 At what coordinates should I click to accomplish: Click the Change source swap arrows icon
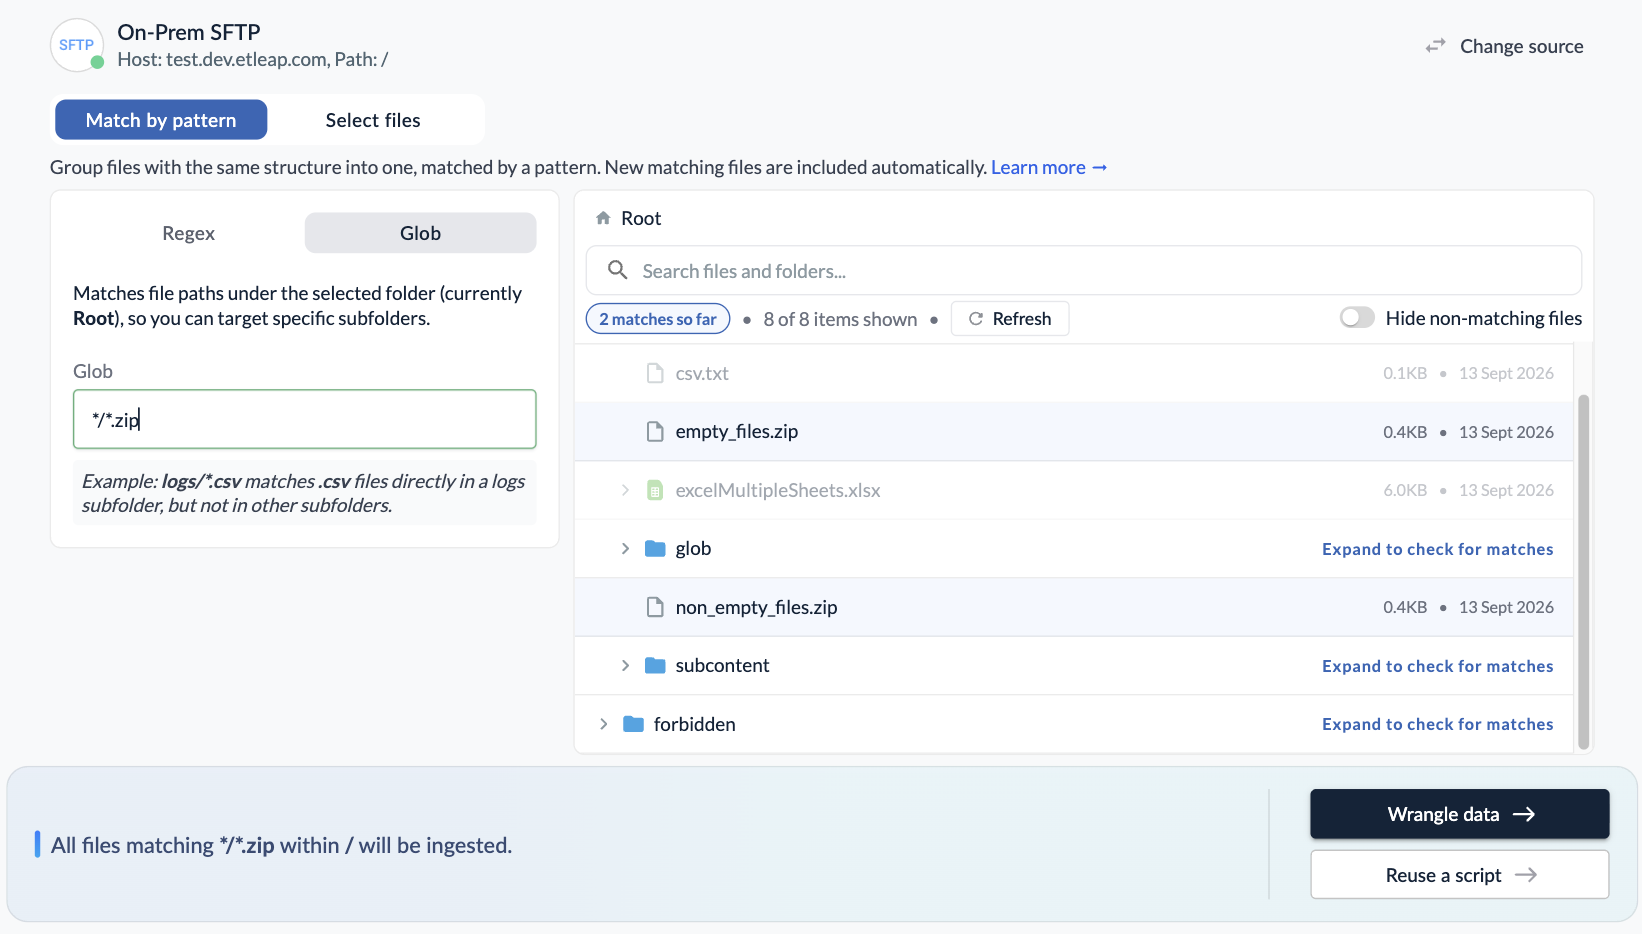[1435, 46]
